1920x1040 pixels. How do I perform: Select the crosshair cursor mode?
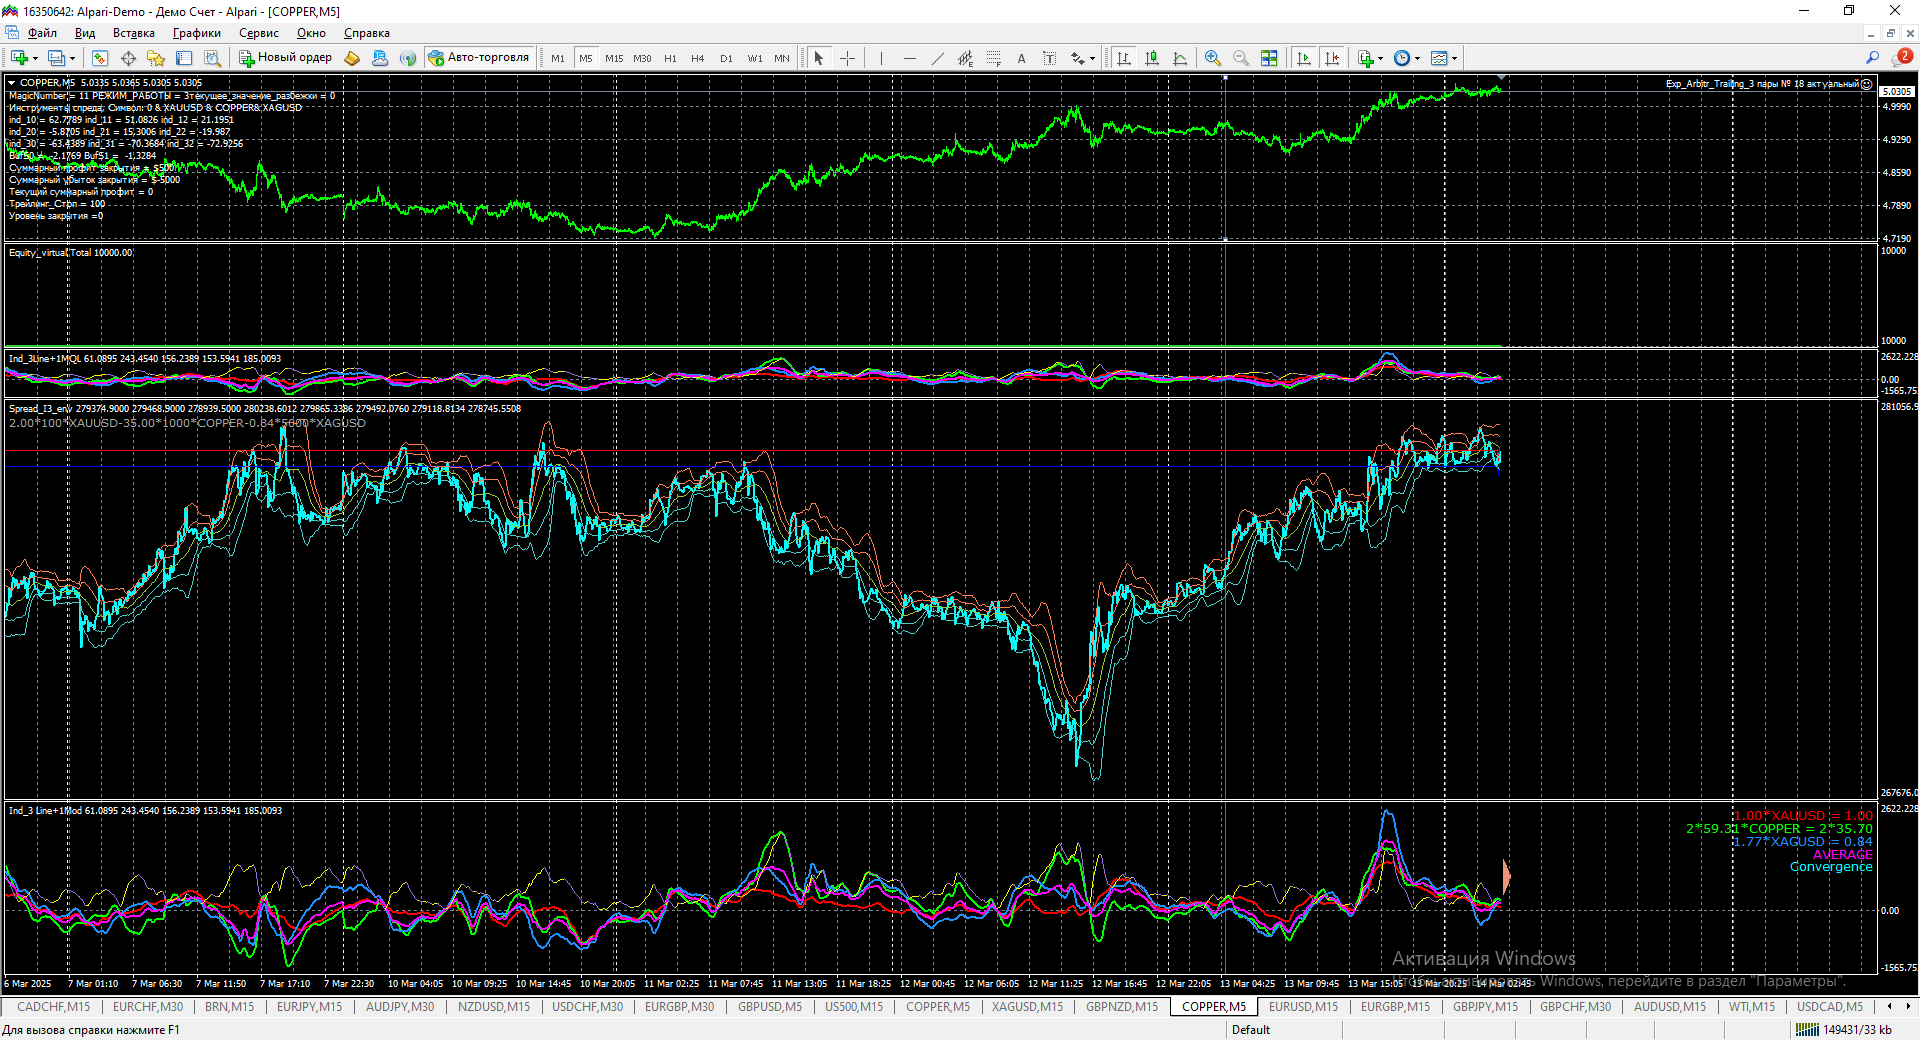click(847, 58)
